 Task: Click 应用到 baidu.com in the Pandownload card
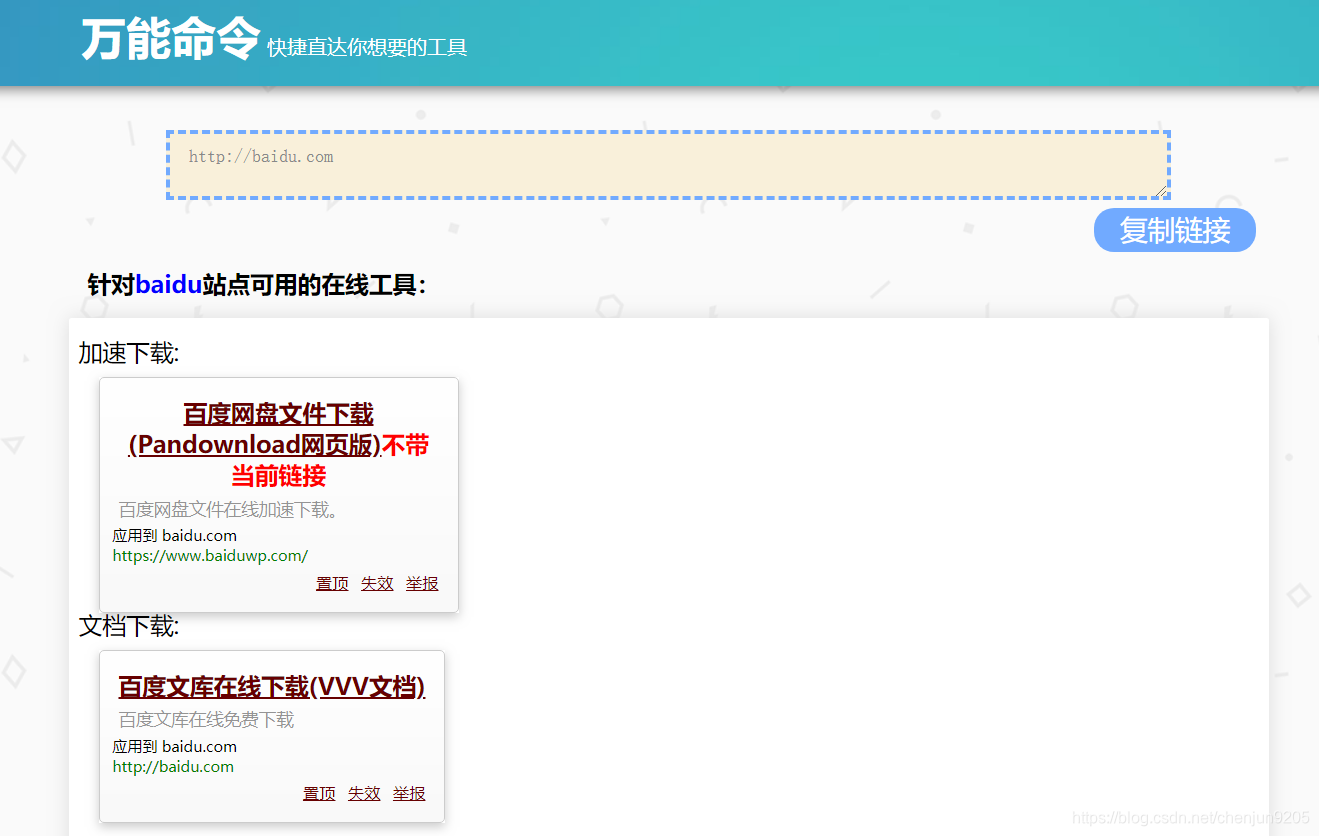pyautogui.click(x=175, y=536)
